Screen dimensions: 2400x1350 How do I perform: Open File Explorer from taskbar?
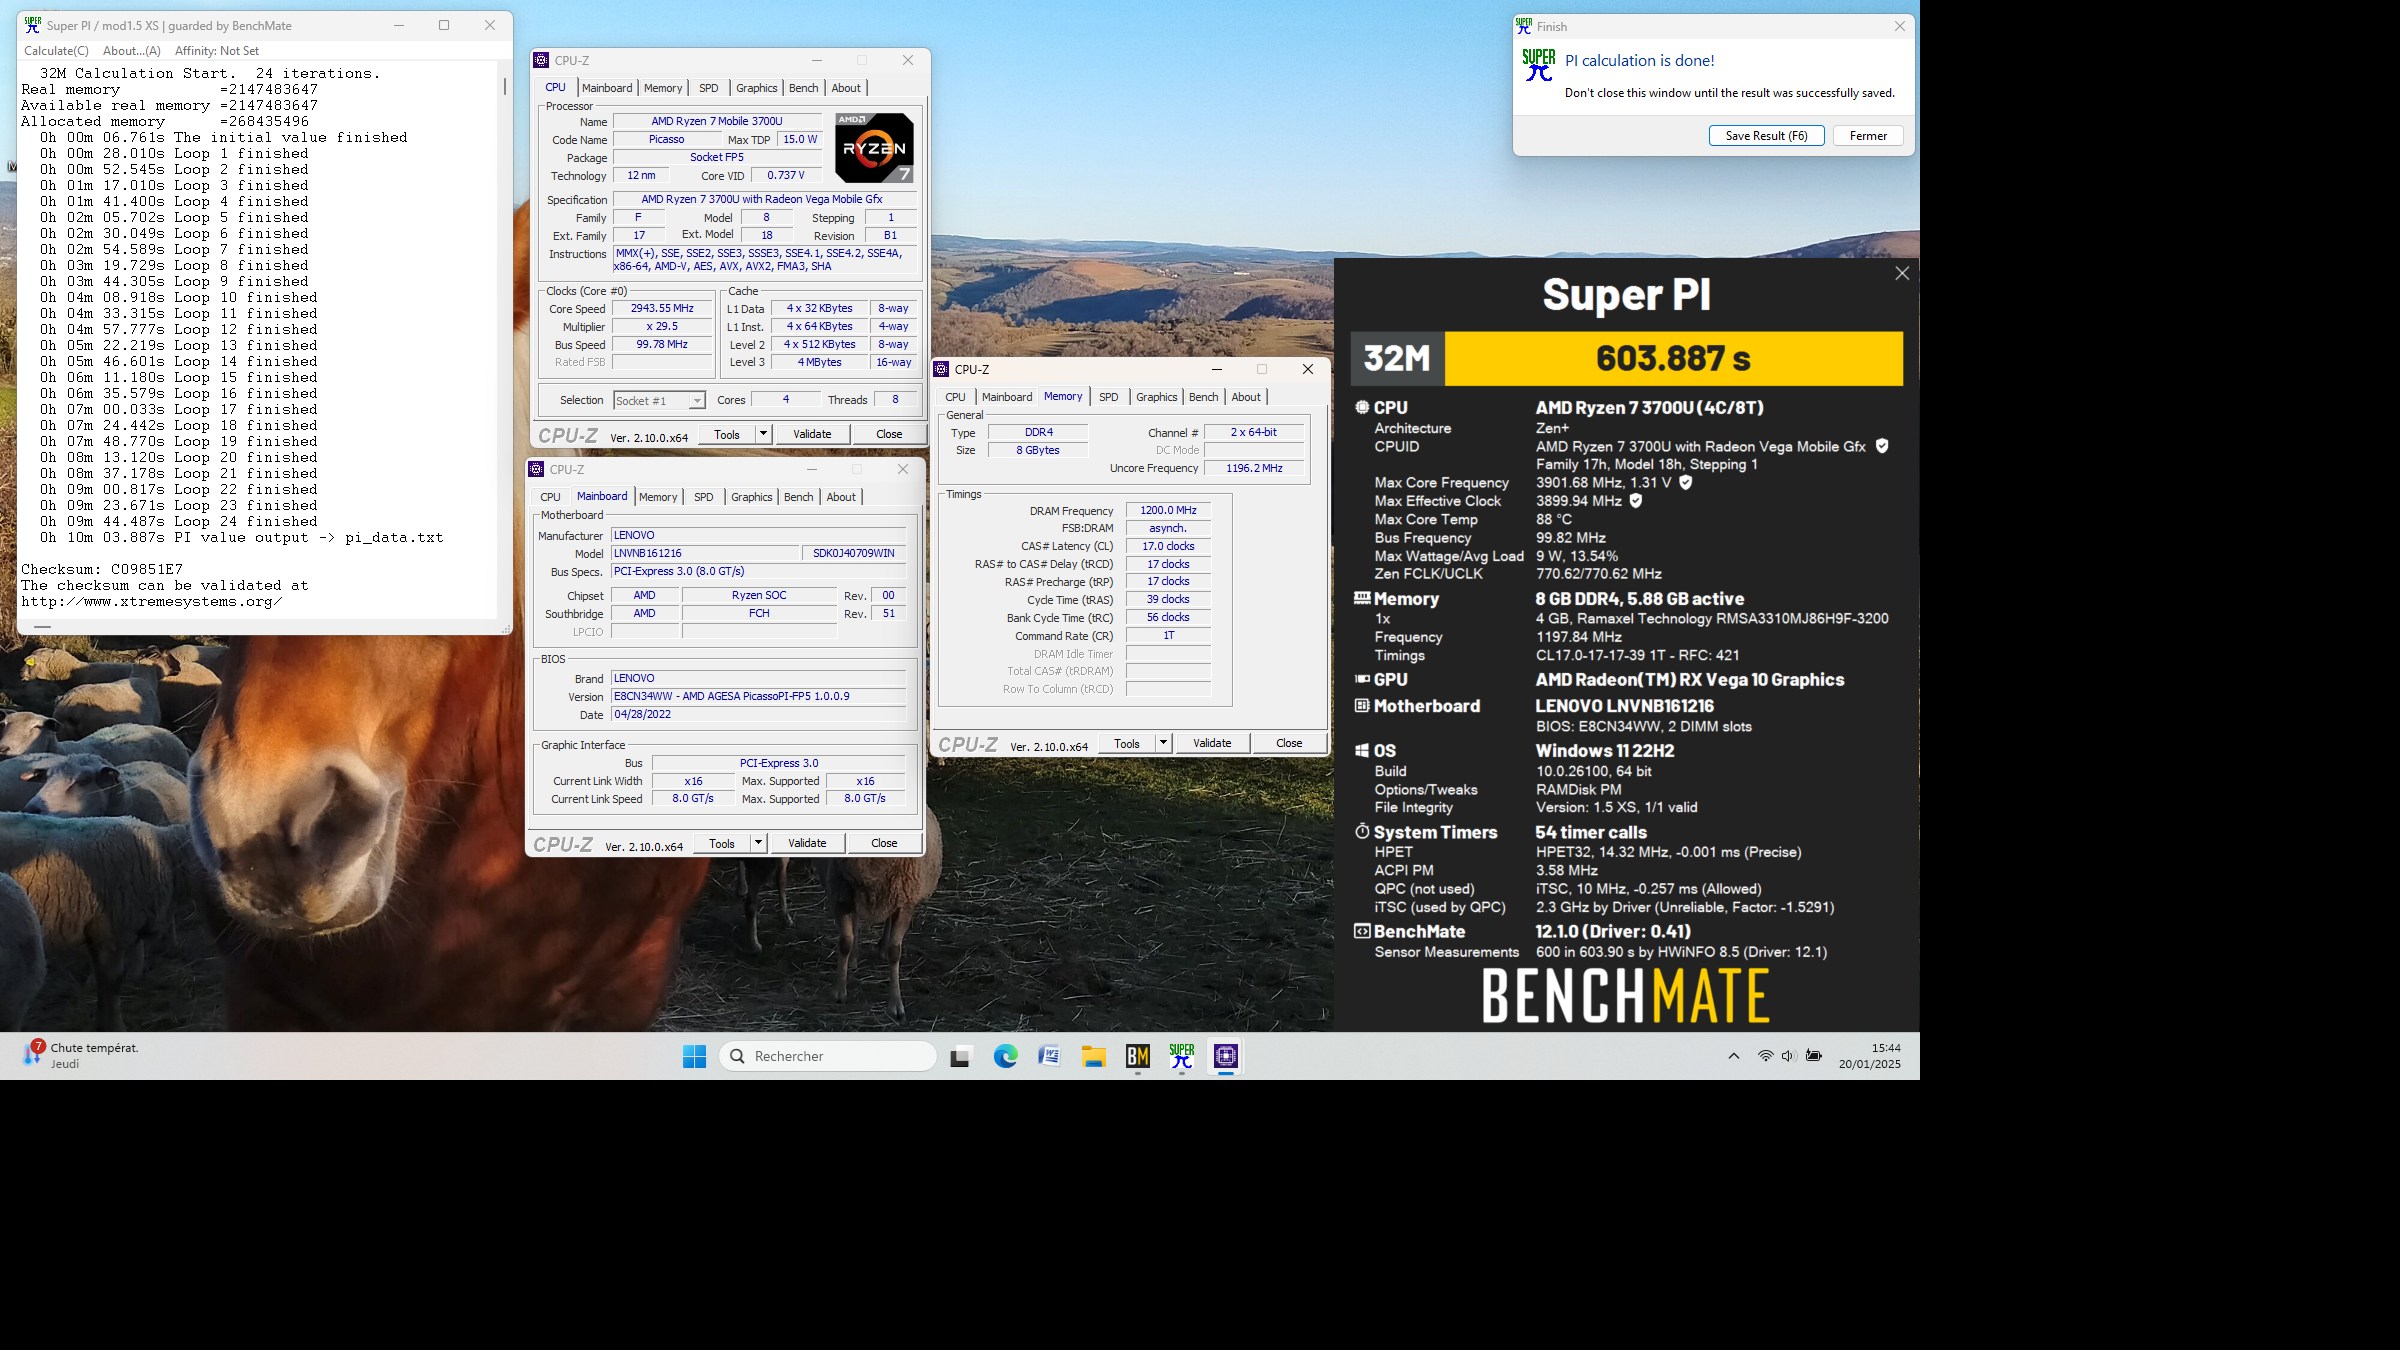[x=1093, y=1056]
